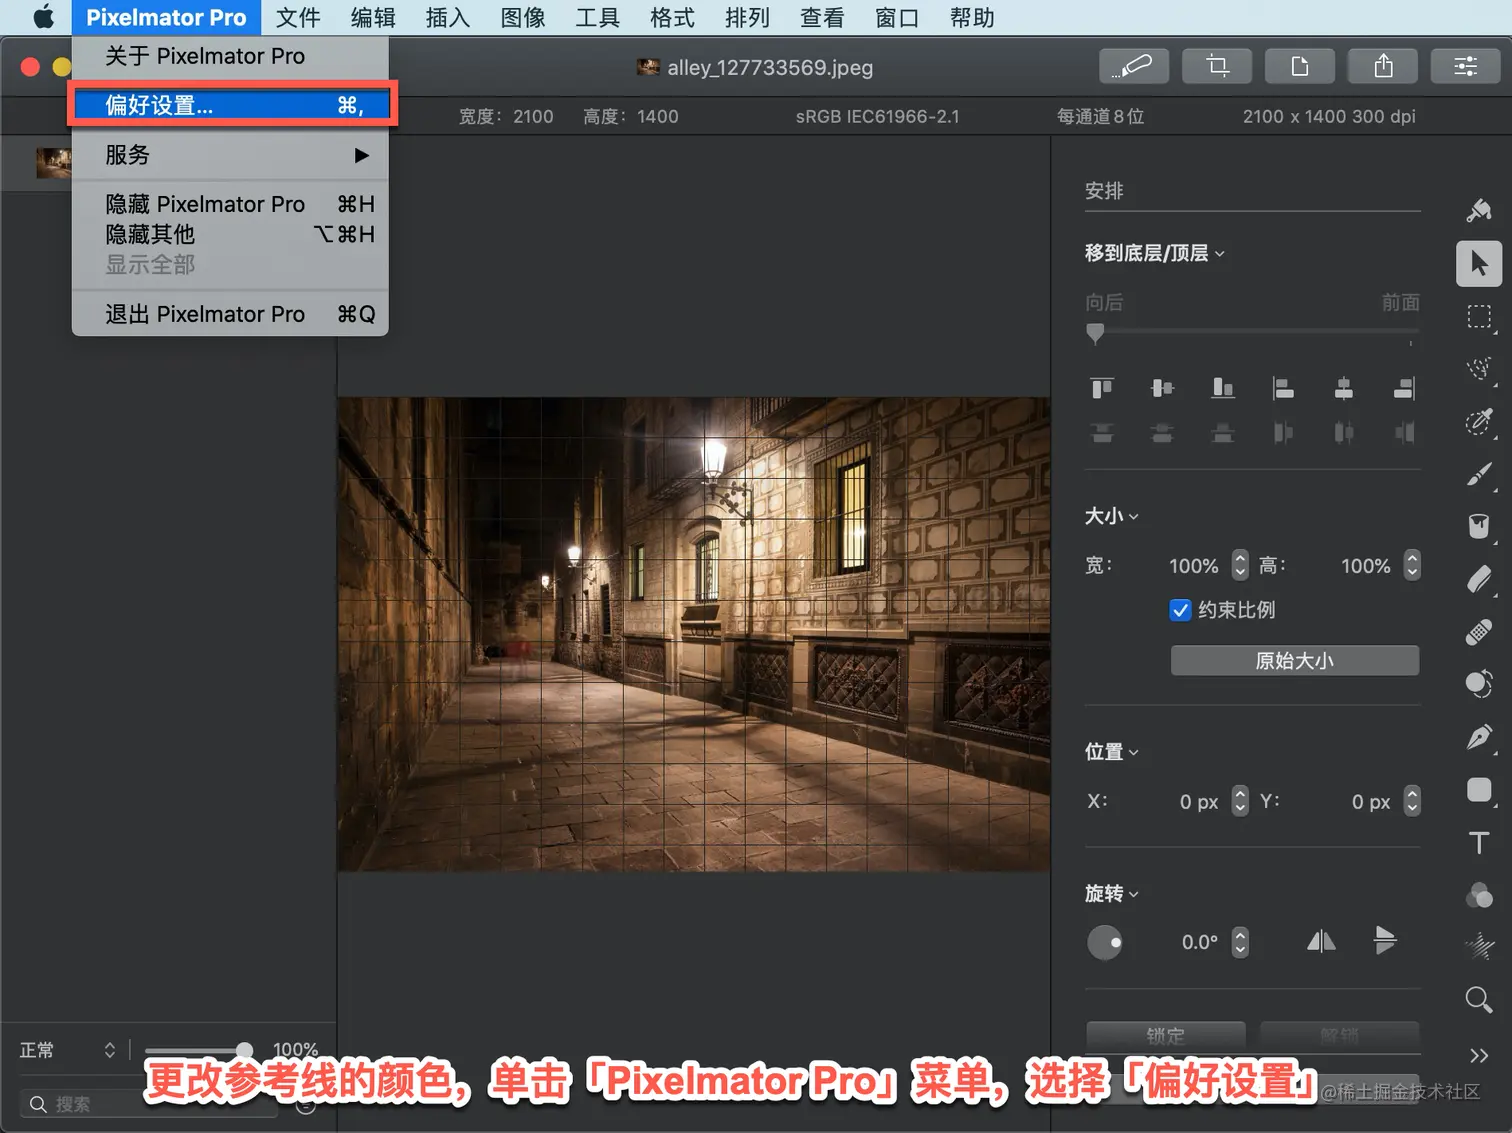Screen dimensions: 1512x1133
Task: Collapse the 位置 section
Action: click(1111, 752)
